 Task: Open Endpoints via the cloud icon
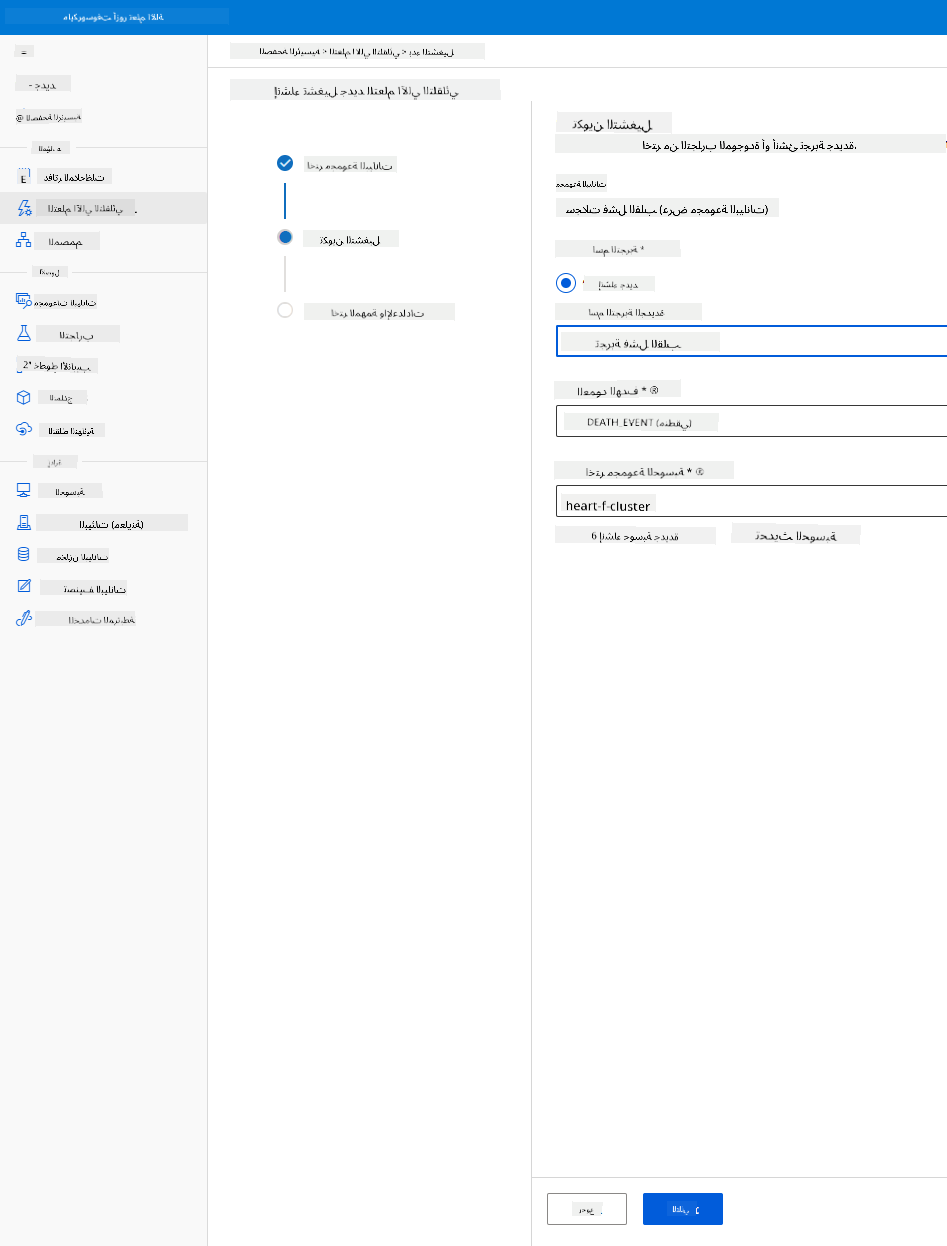(x=25, y=429)
